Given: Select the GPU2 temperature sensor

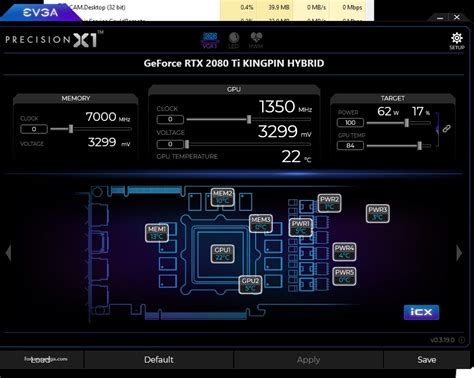Looking at the screenshot, I should [x=250, y=285].
